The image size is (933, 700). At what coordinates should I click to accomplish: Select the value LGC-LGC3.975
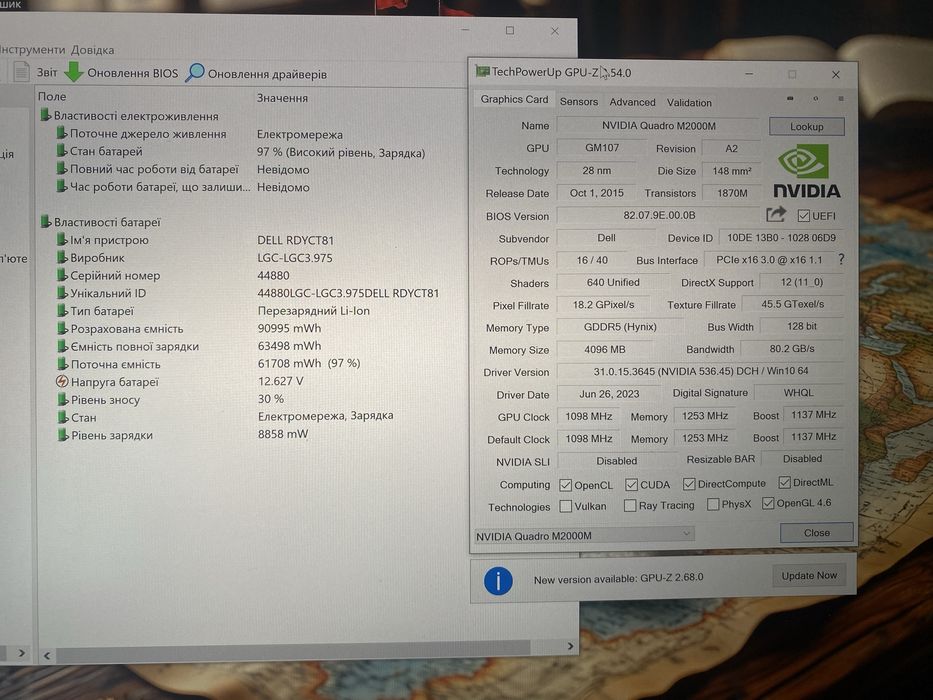pos(295,258)
